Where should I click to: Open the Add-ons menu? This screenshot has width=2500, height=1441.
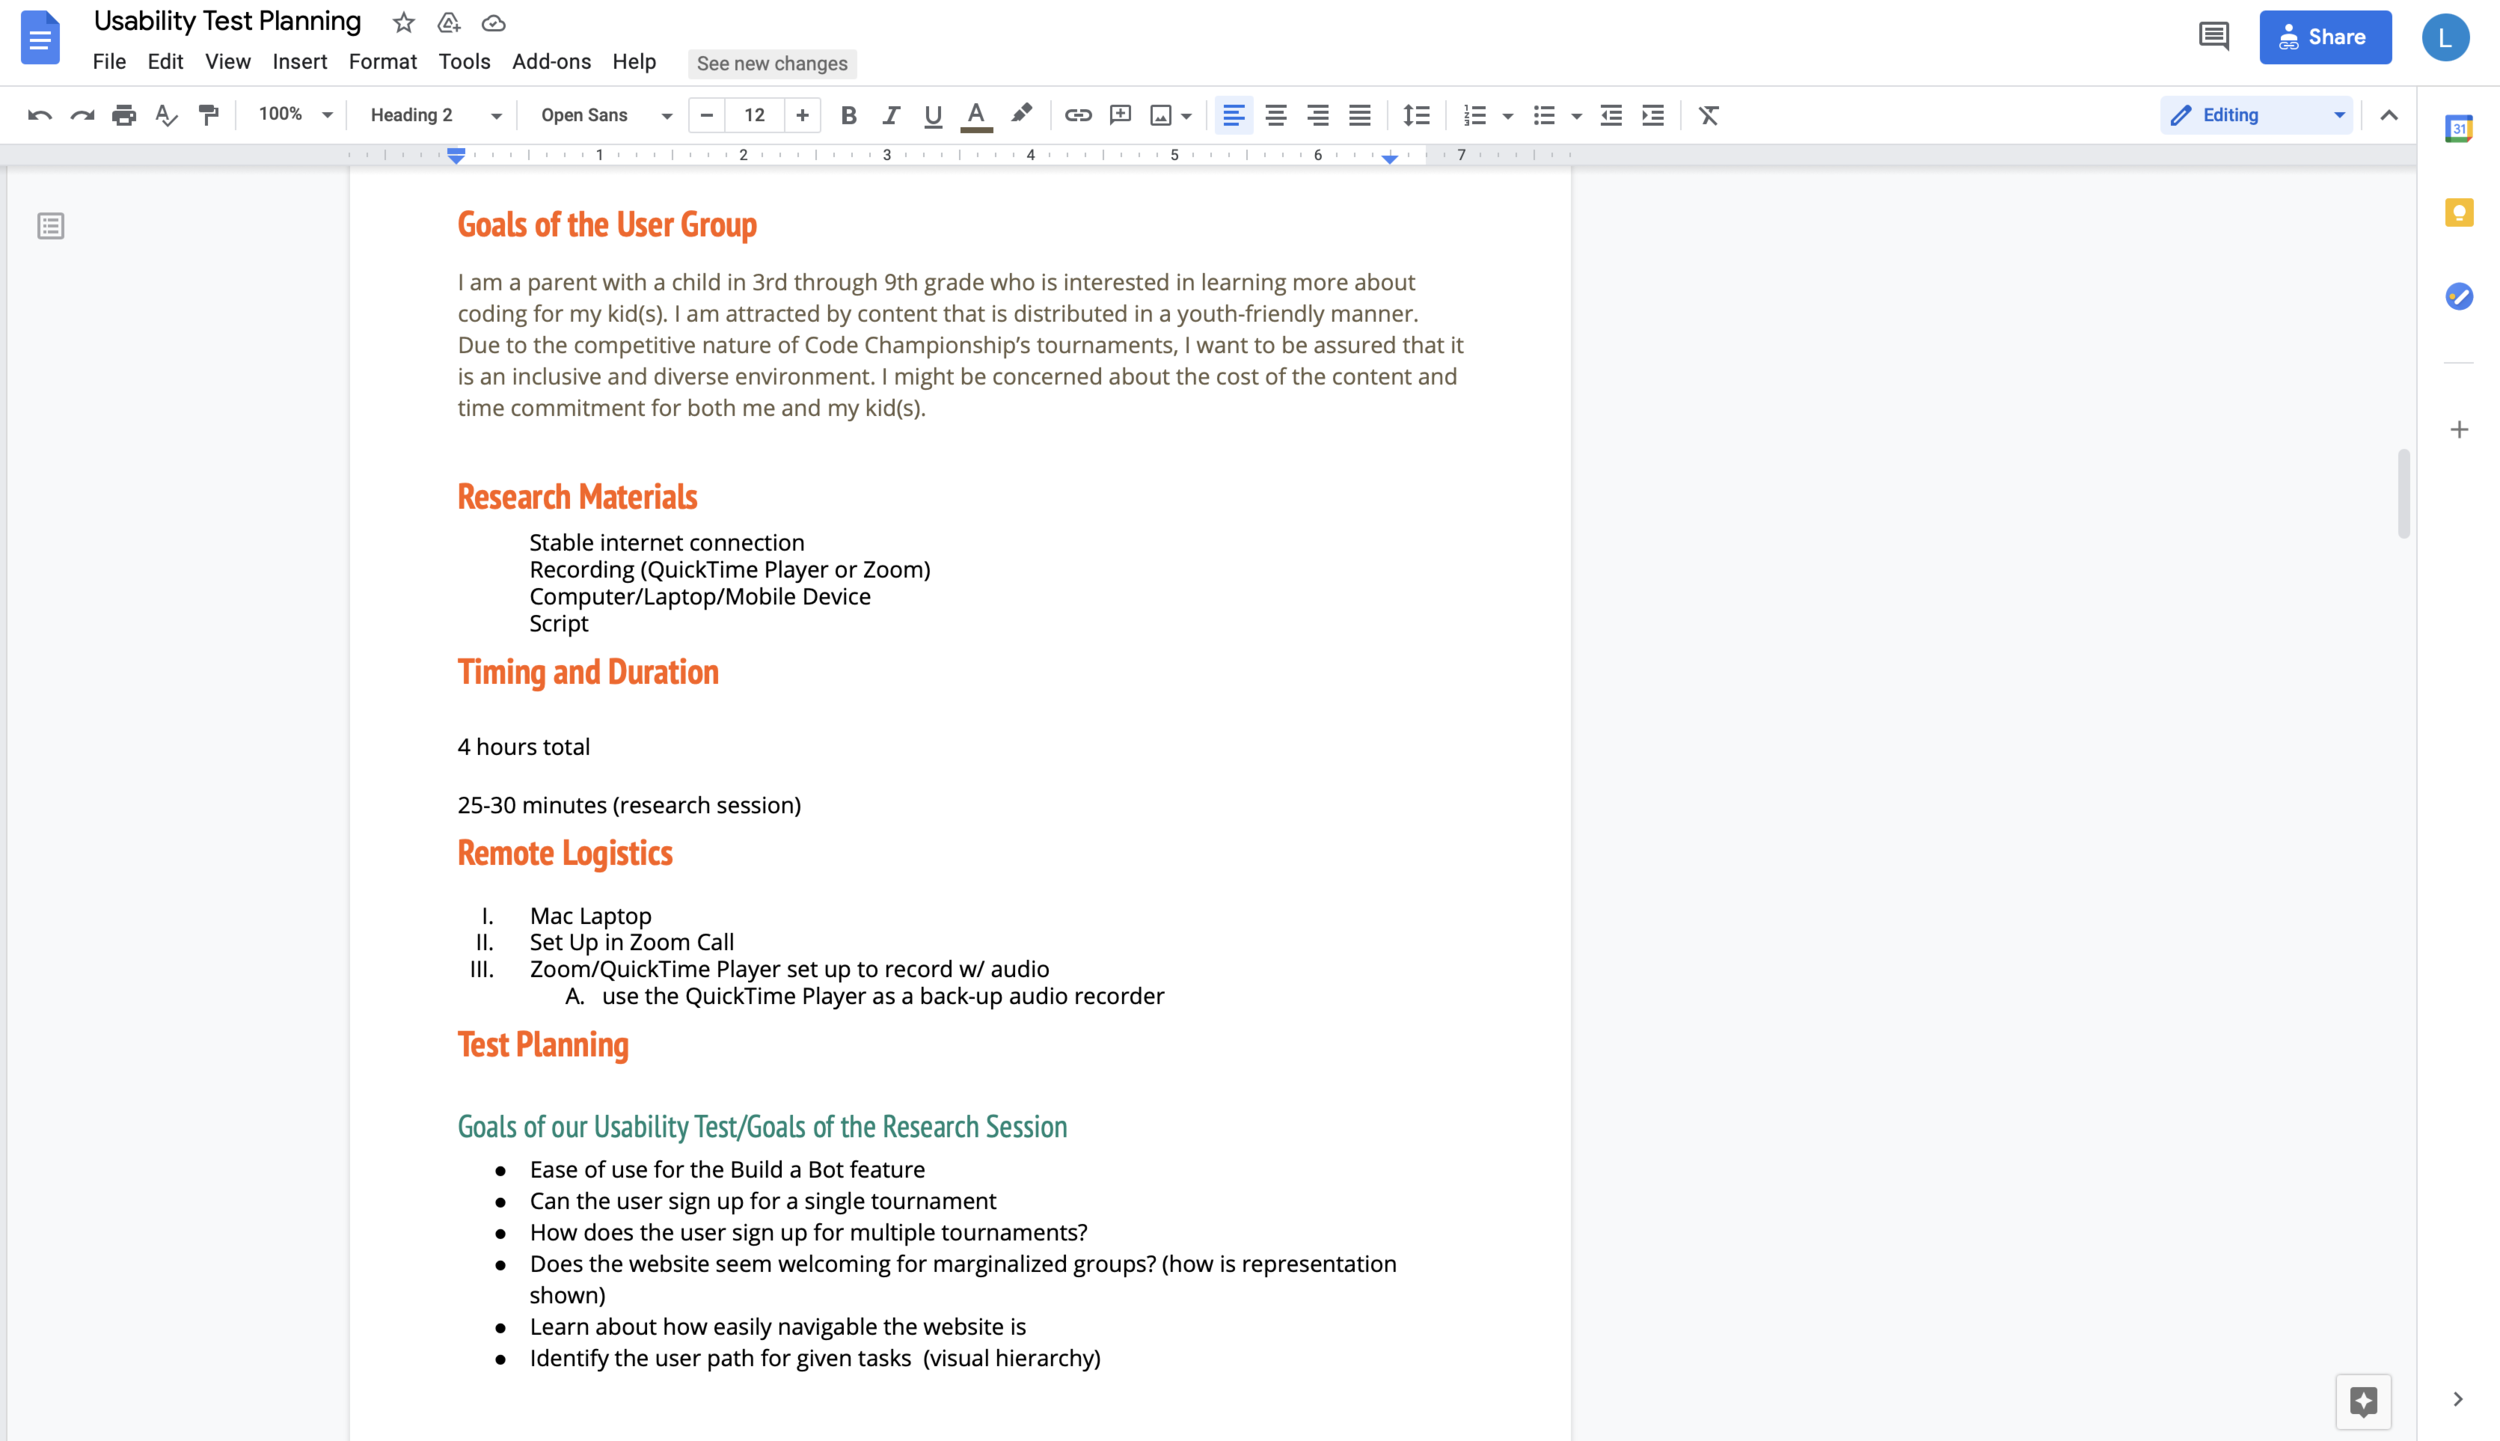(551, 62)
